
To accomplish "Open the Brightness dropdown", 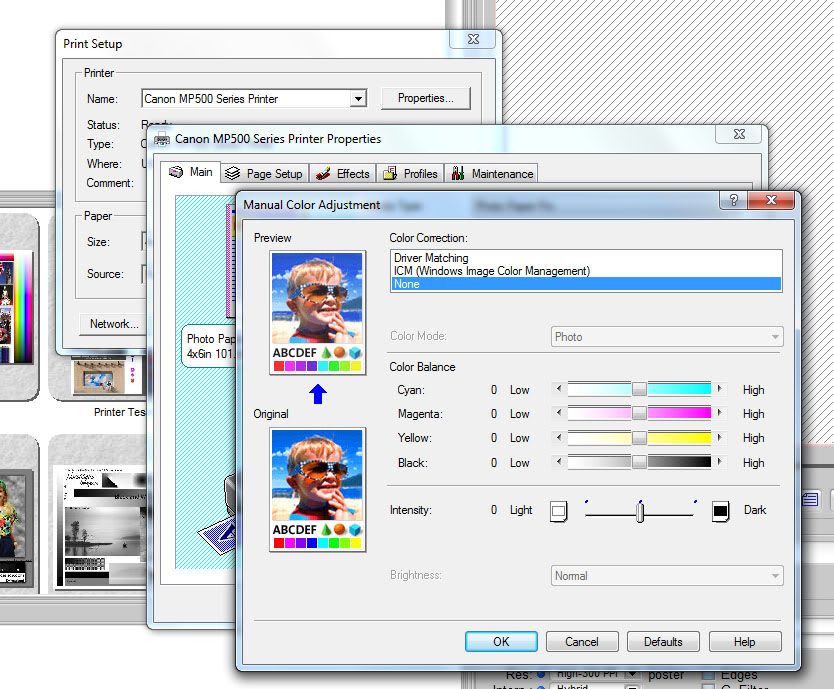I will tap(666, 576).
